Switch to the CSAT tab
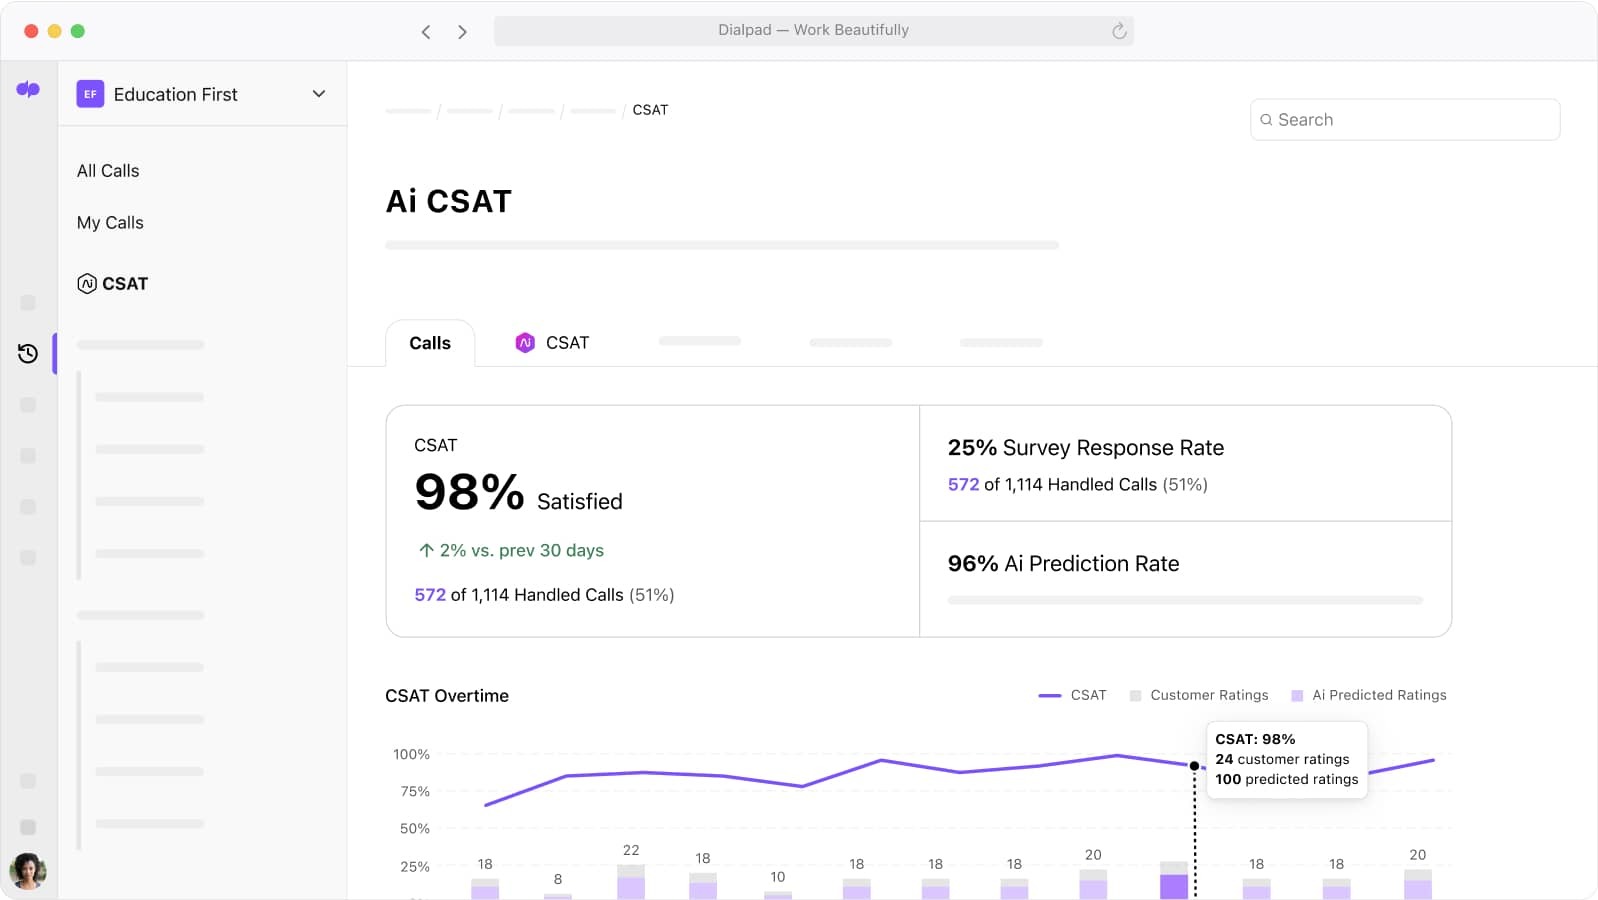 click(x=566, y=342)
